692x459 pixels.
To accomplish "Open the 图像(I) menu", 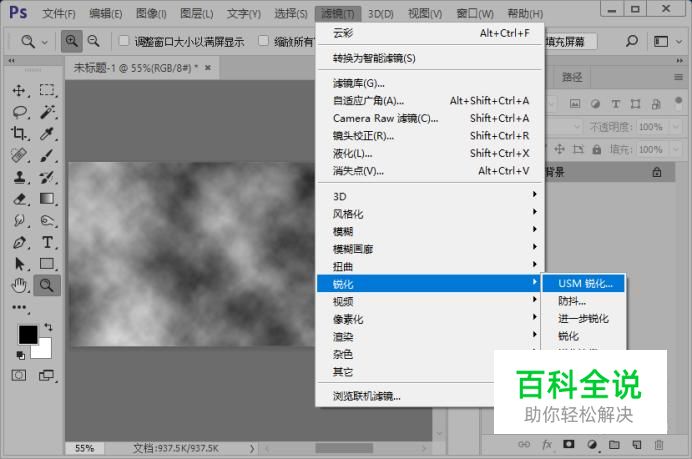I will 151,14.
